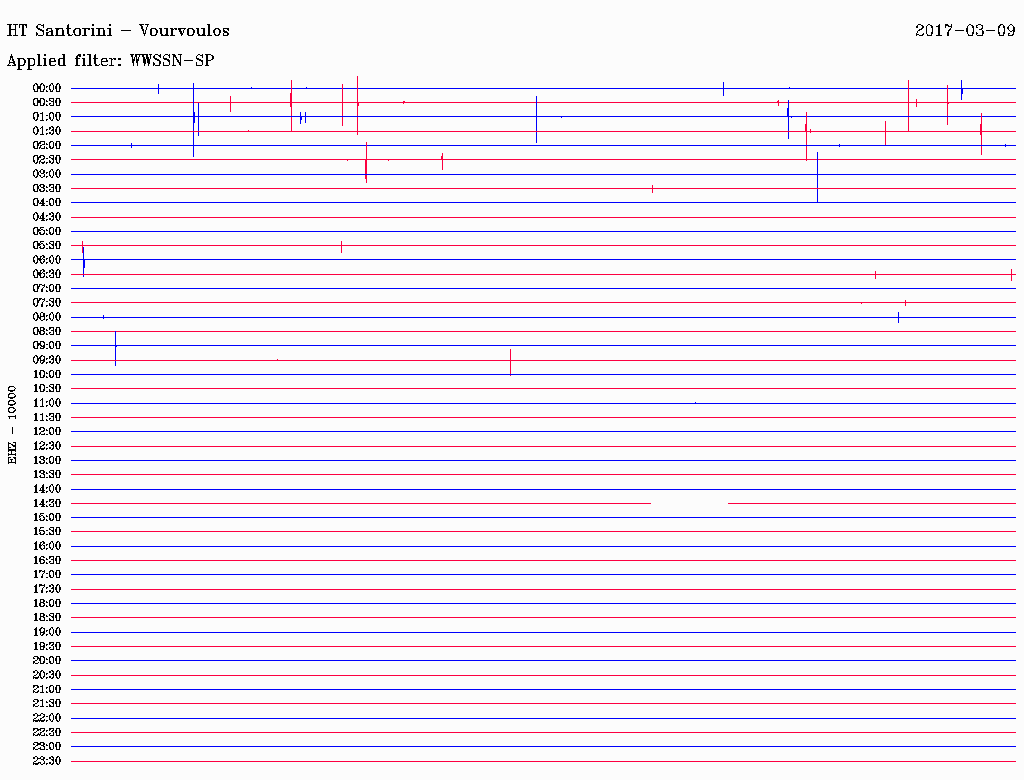Select the 05:00 time label

pyautogui.click(x=47, y=231)
